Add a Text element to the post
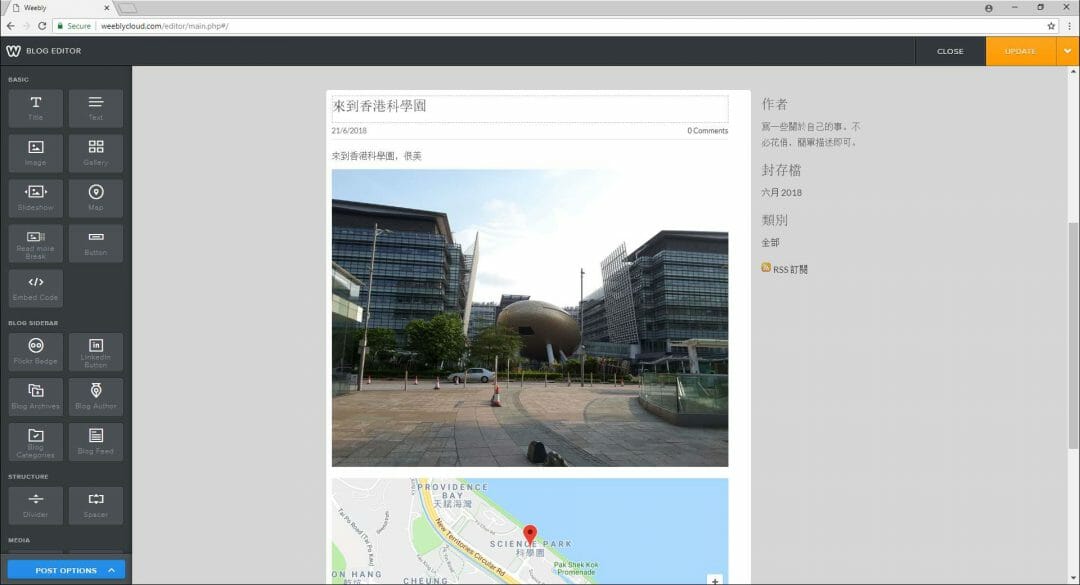 [x=96, y=108]
